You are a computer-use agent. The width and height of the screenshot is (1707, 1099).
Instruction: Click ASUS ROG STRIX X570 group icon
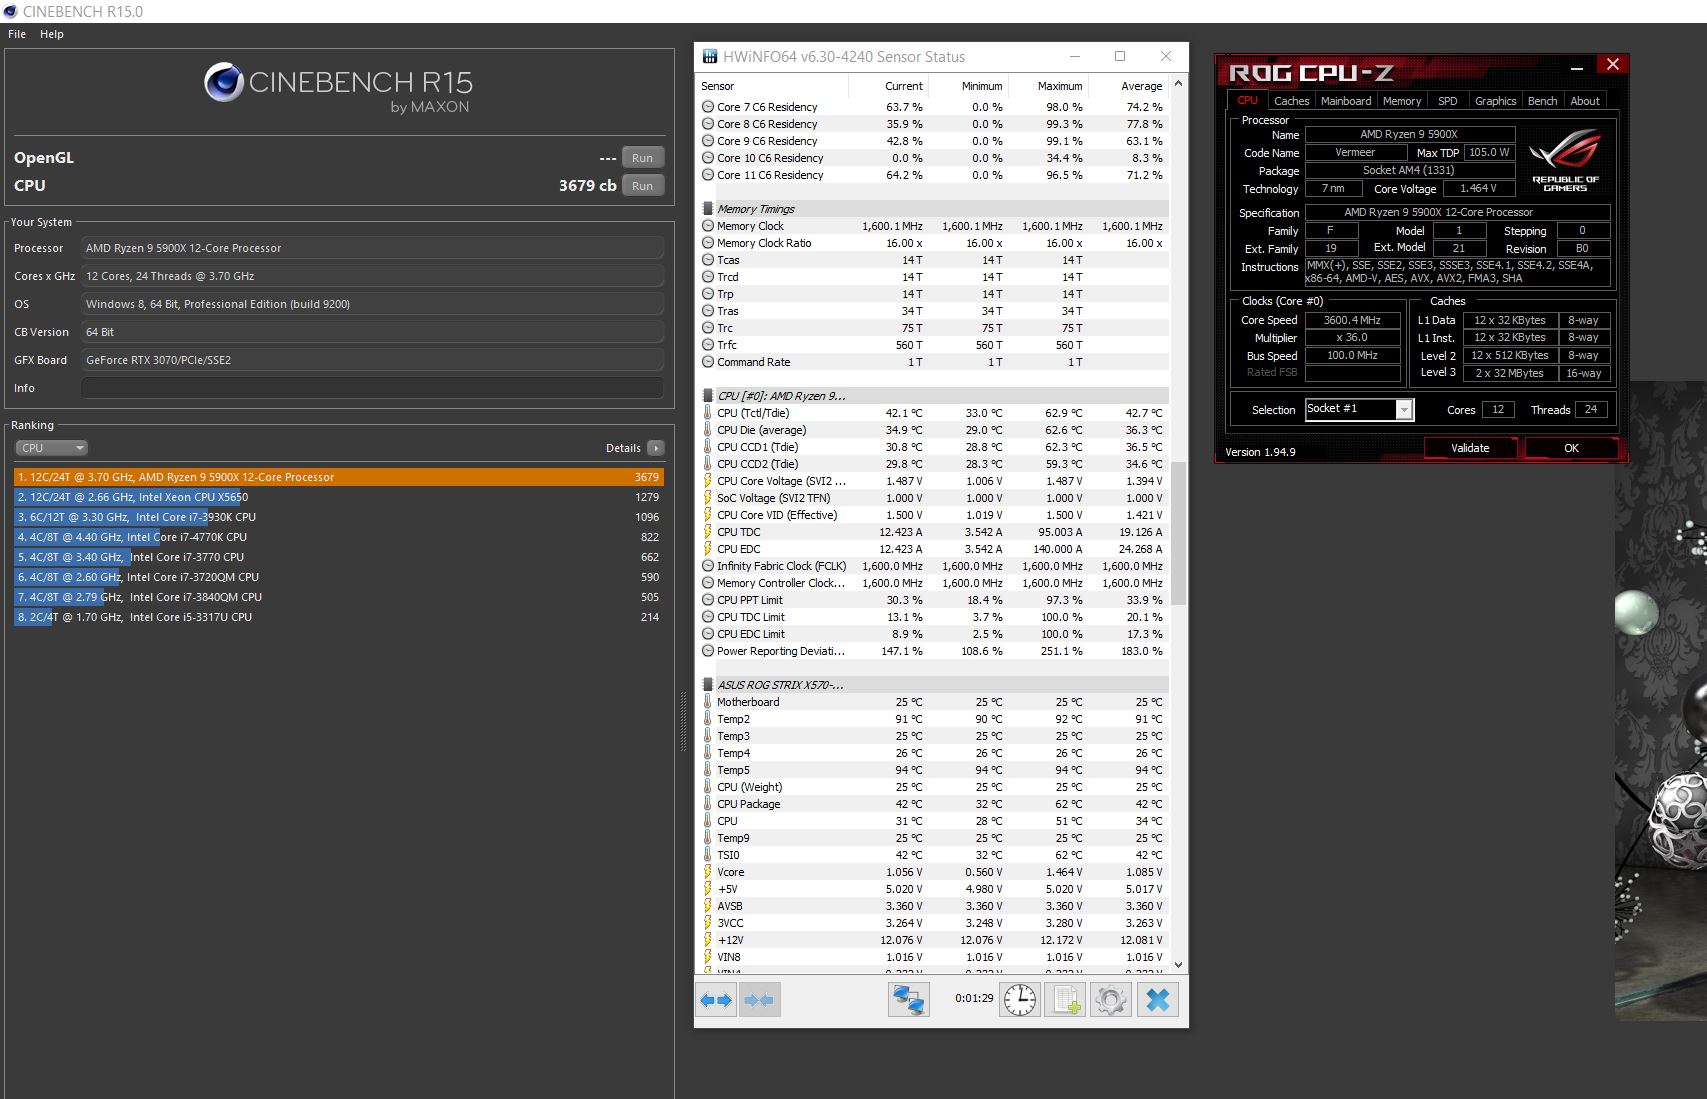708,685
